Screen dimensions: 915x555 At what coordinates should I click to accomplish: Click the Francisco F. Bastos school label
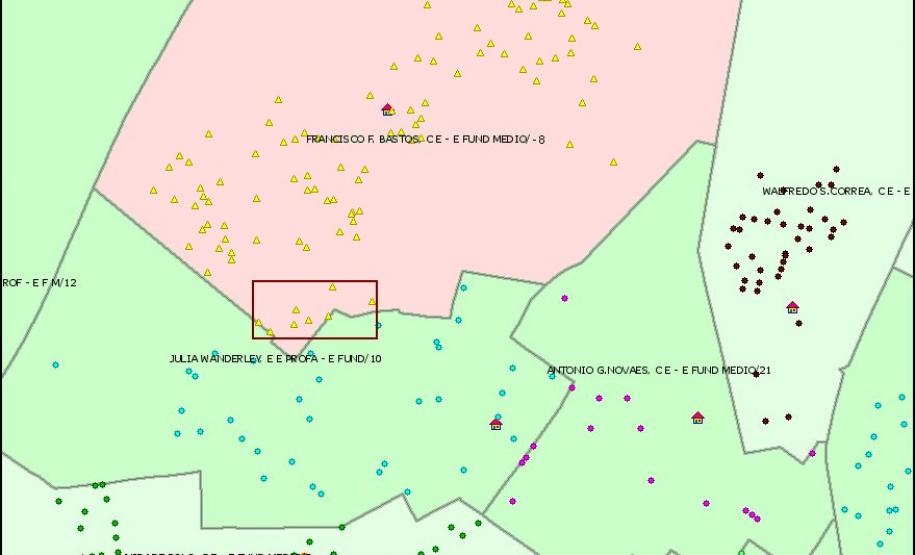tap(426, 139)
